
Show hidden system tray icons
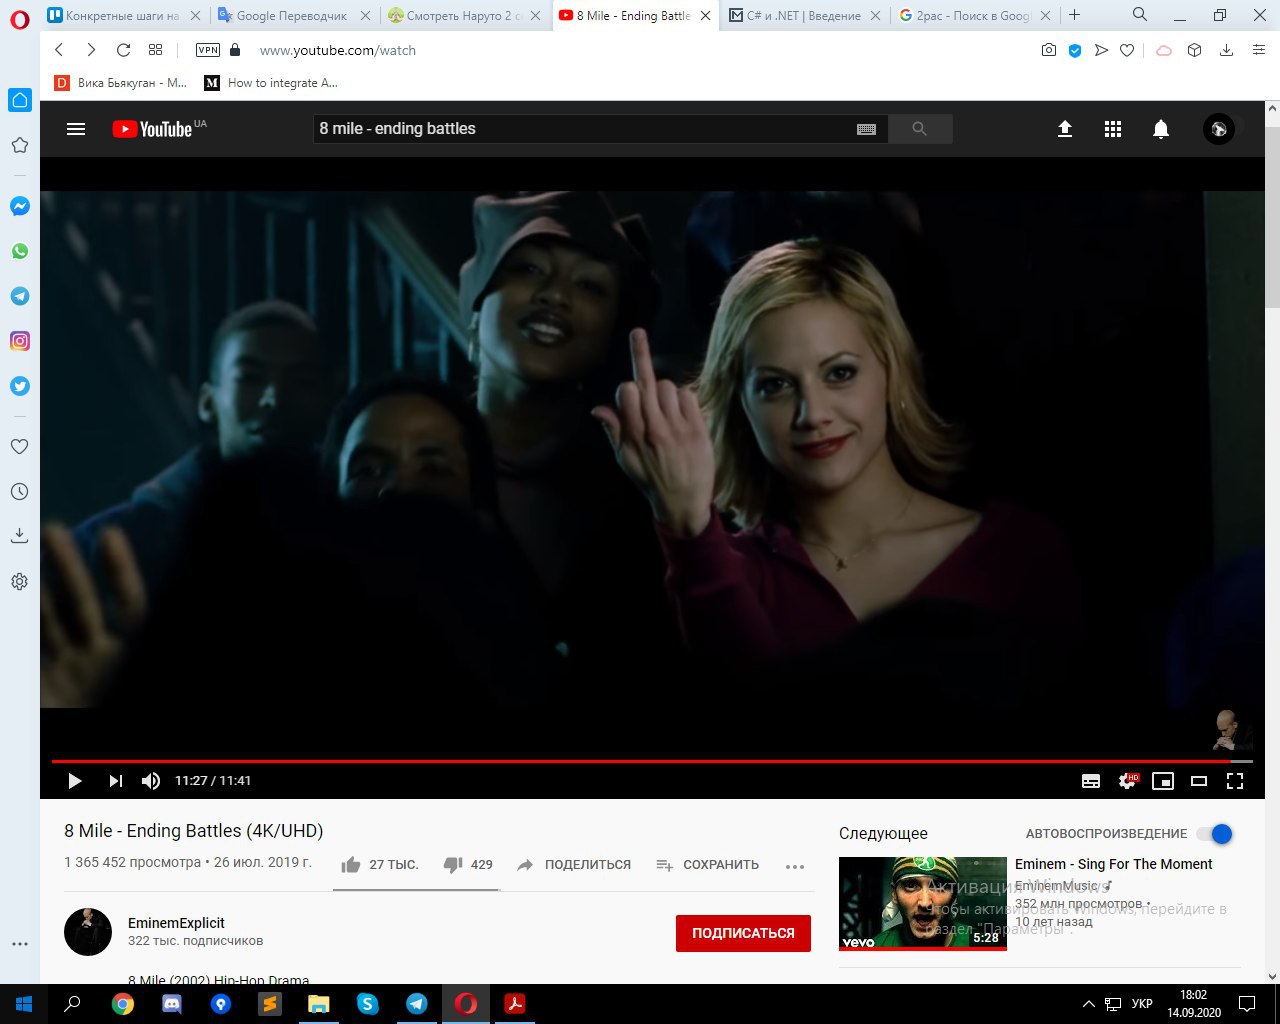tap(1089, 1004)
